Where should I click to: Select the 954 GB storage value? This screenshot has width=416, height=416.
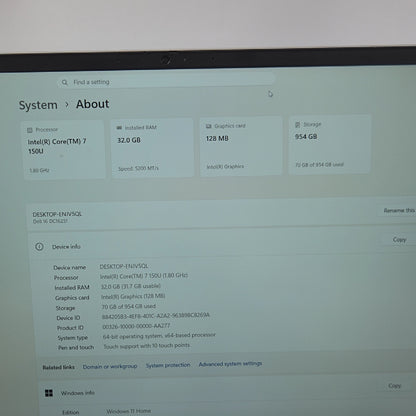tap(306, 136)
